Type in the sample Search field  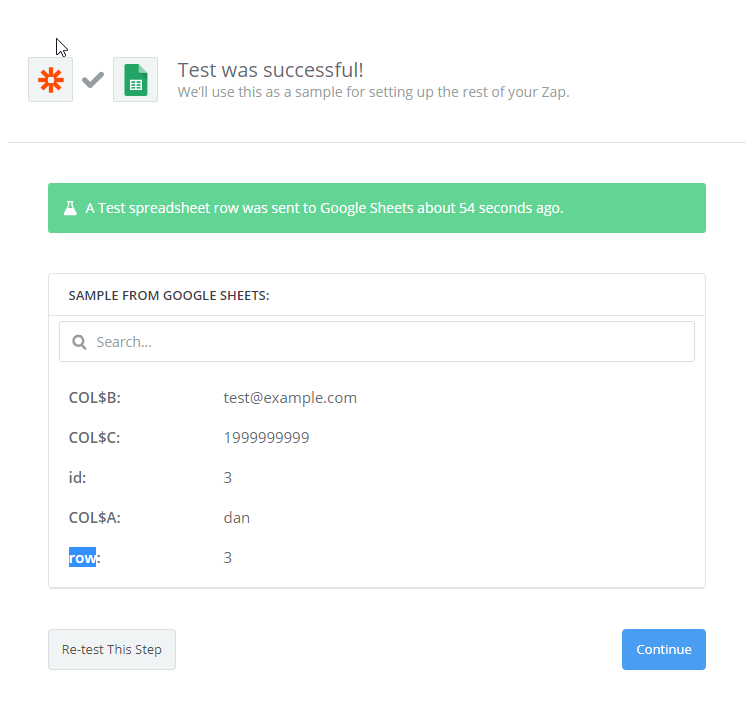(x=390, y=342)
